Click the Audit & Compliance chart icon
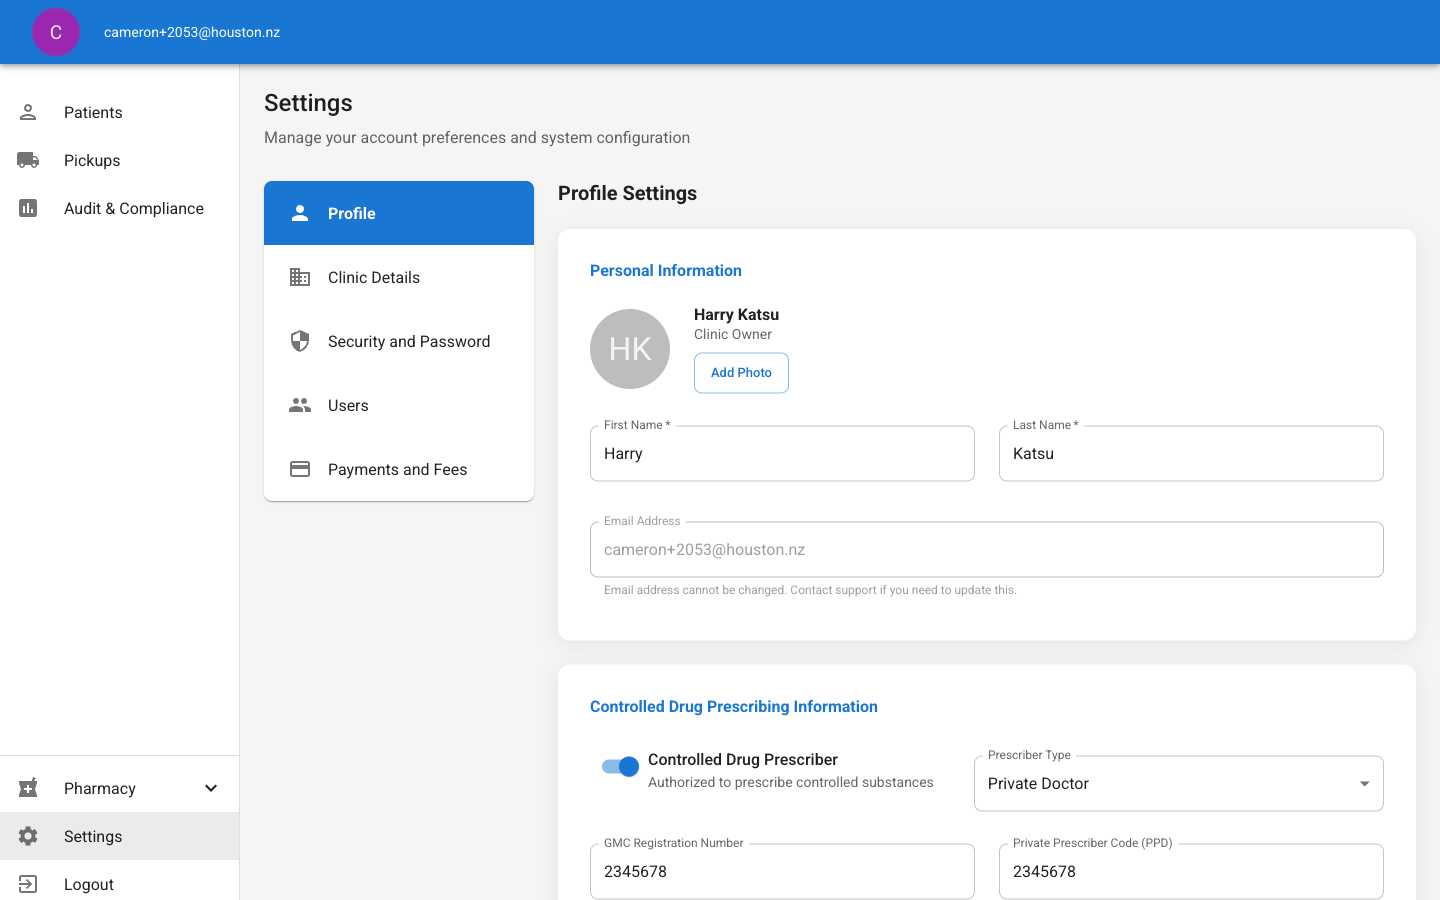This screenshot has width=1440, height=900. point(28,208)
